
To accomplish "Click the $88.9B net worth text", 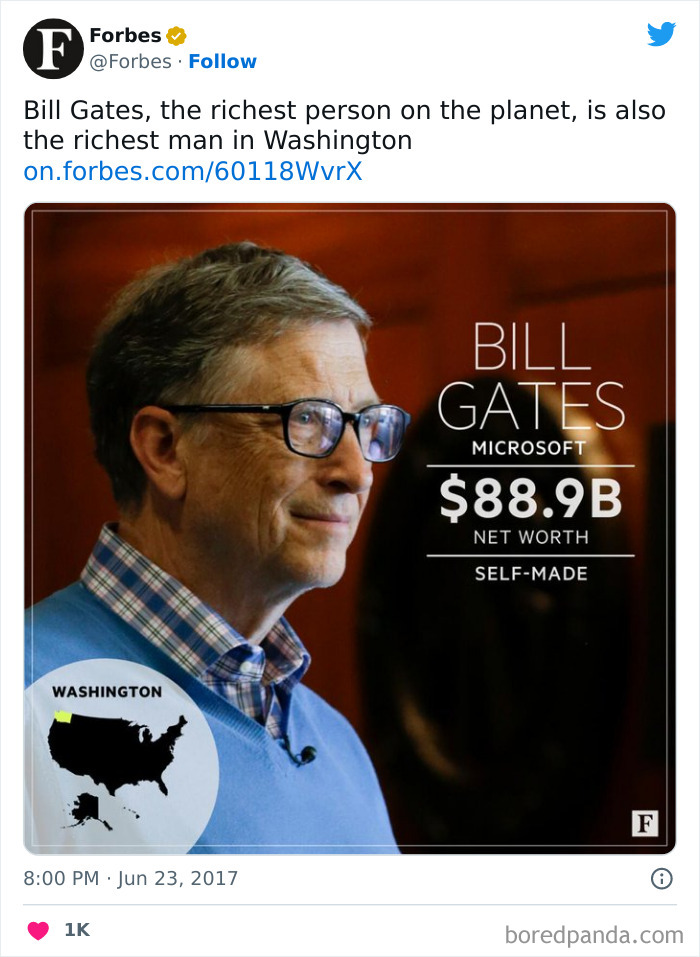I will 530,499.
